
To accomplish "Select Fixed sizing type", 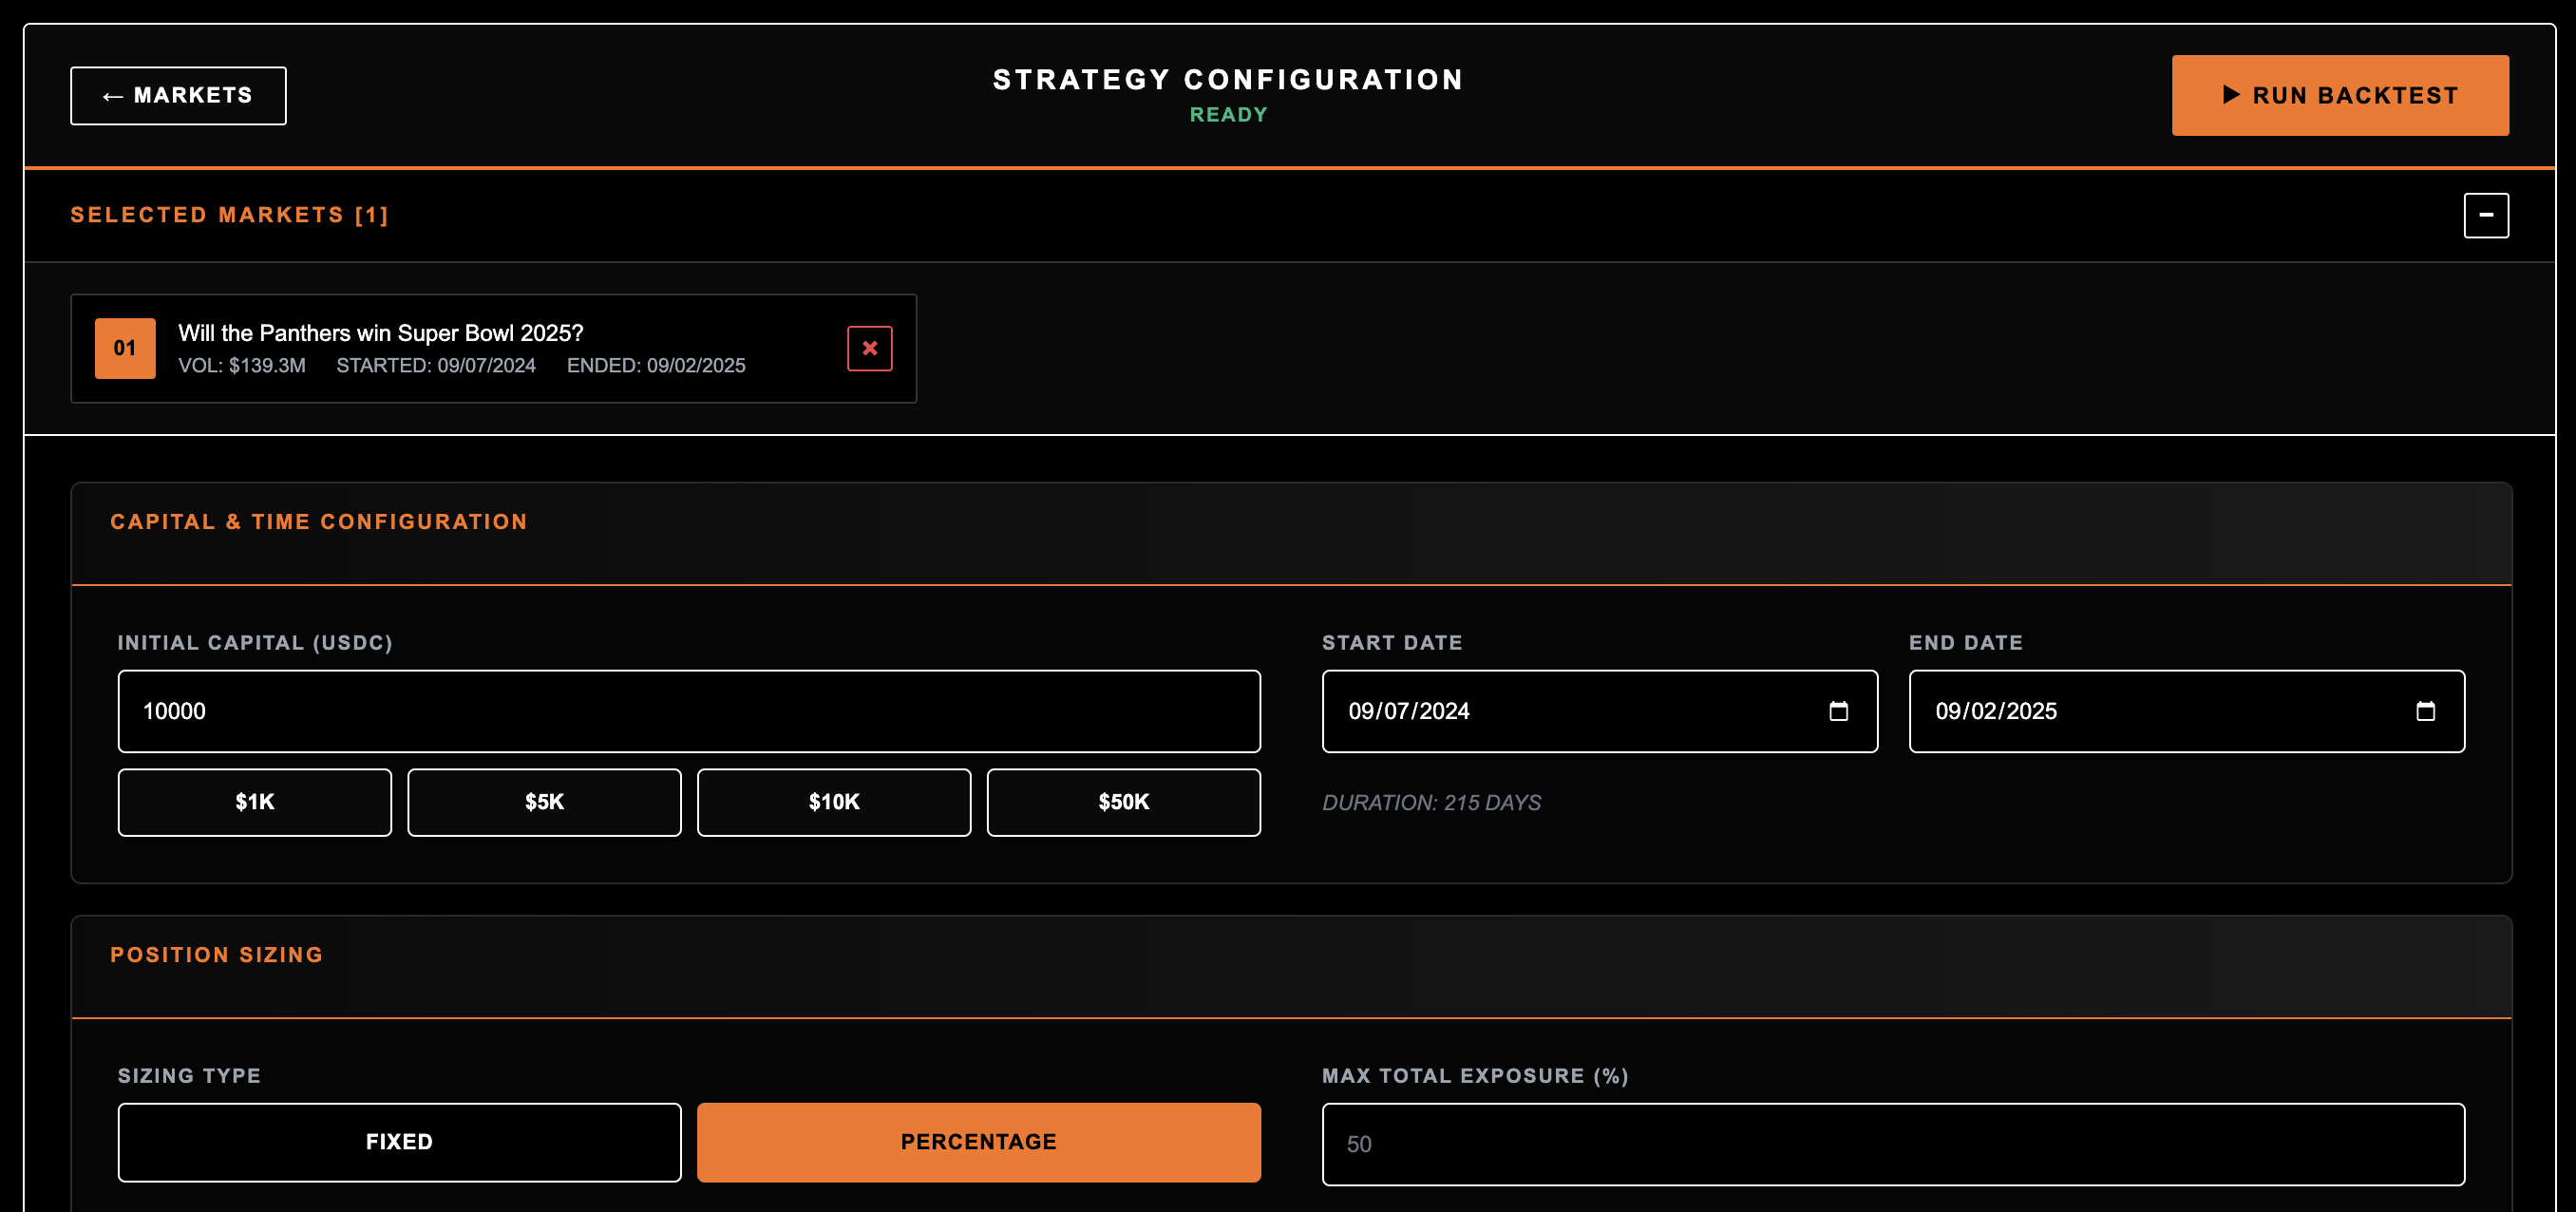I will pyautogui.click(x=398, y=1141).
